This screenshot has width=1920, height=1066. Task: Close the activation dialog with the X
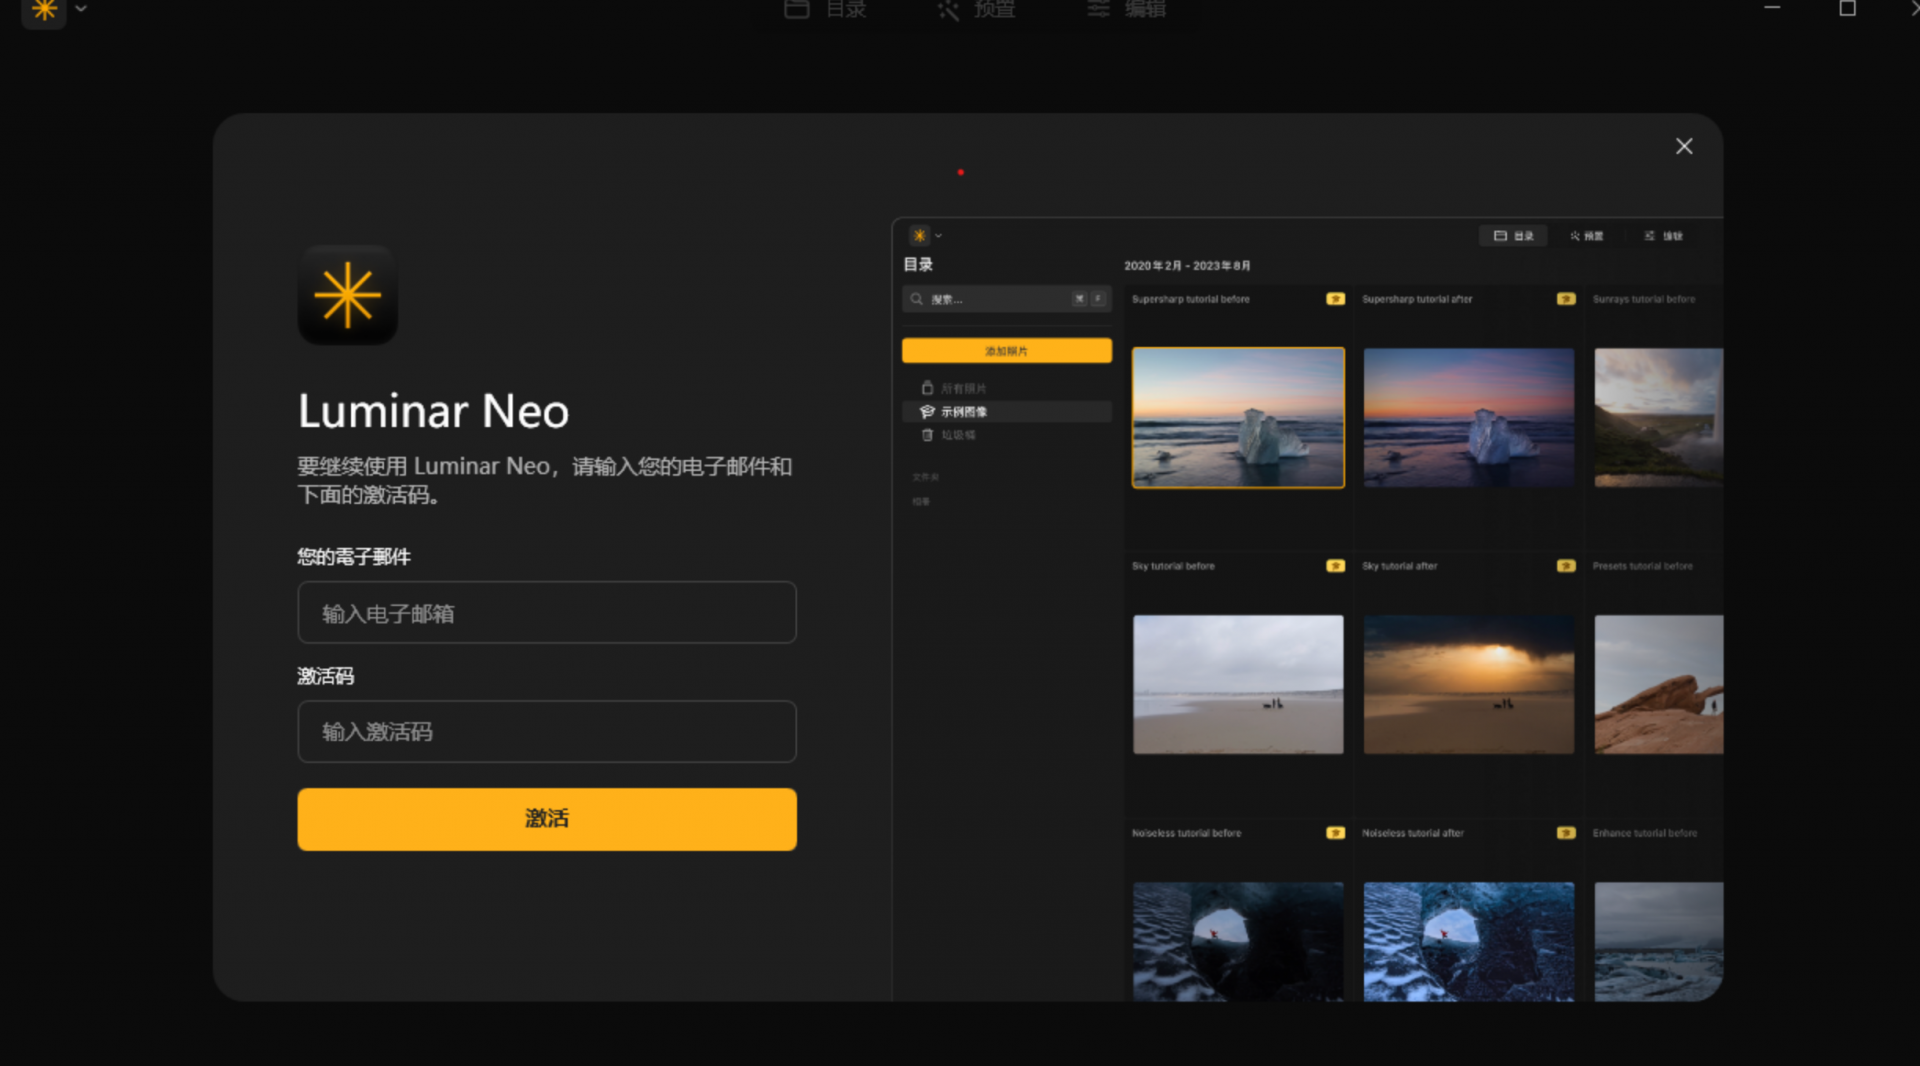click(1684, 146)
